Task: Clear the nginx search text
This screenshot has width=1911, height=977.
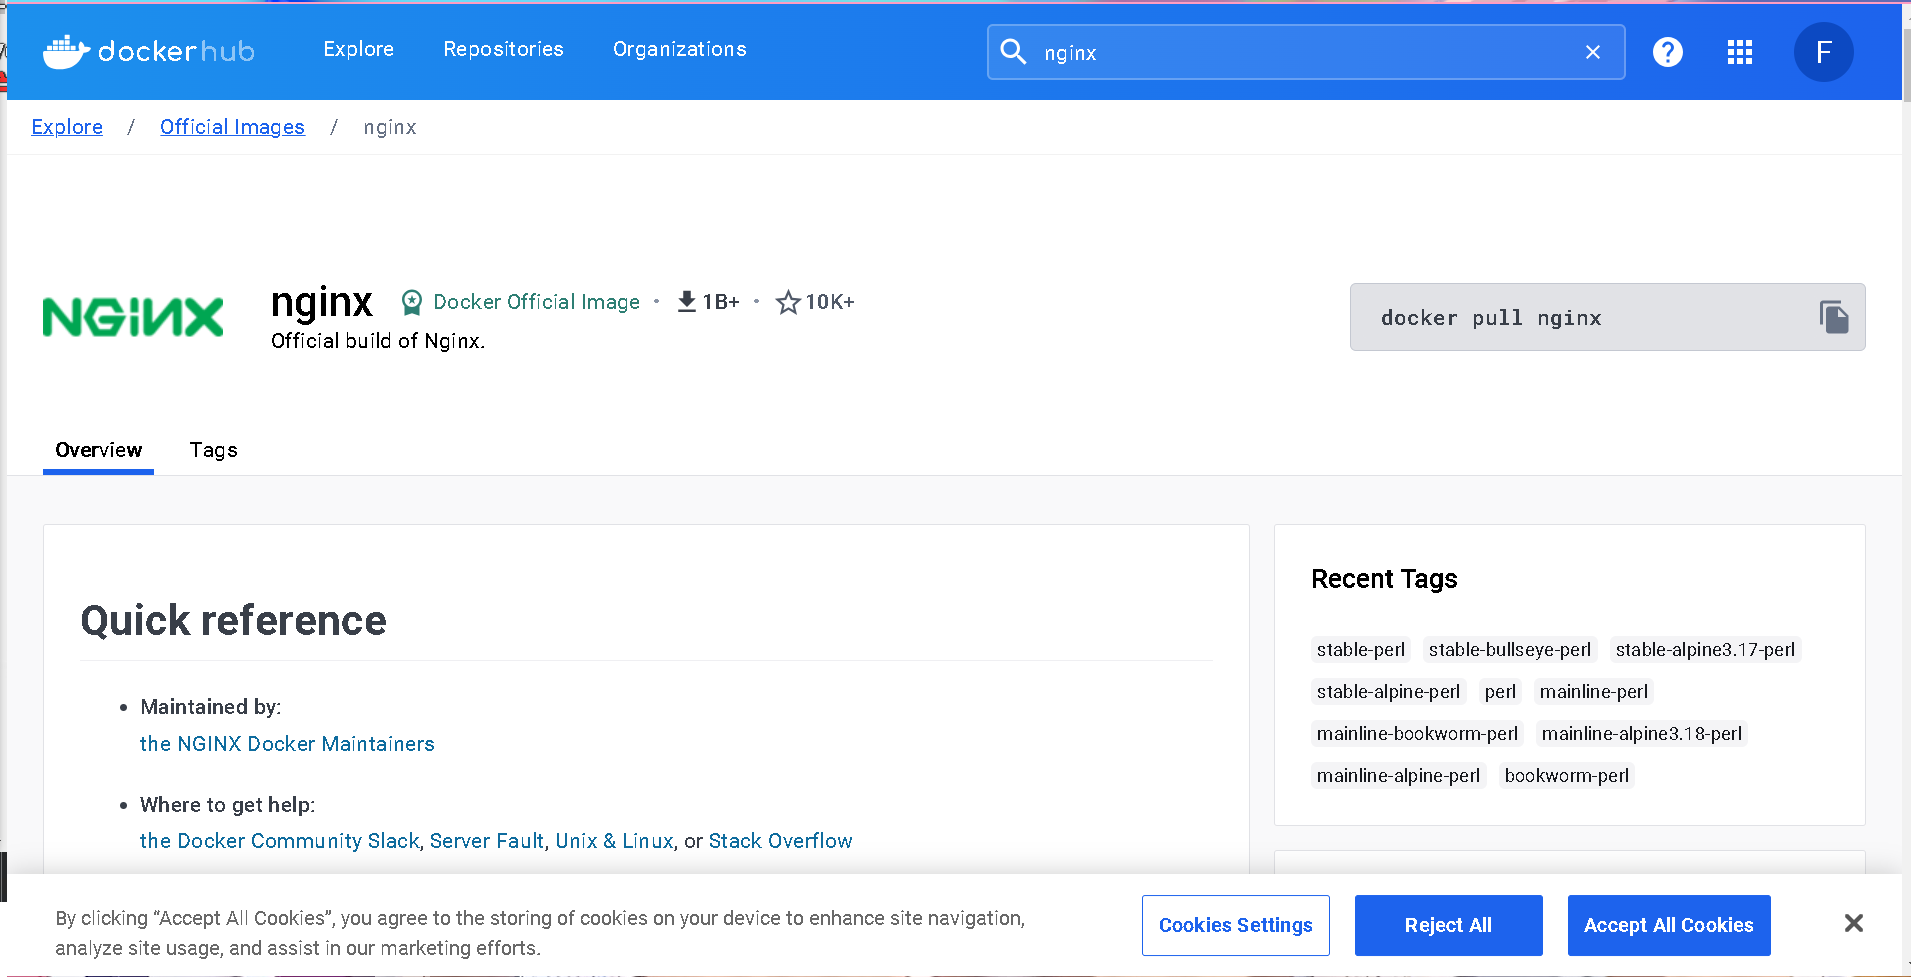Action: 1593,52
